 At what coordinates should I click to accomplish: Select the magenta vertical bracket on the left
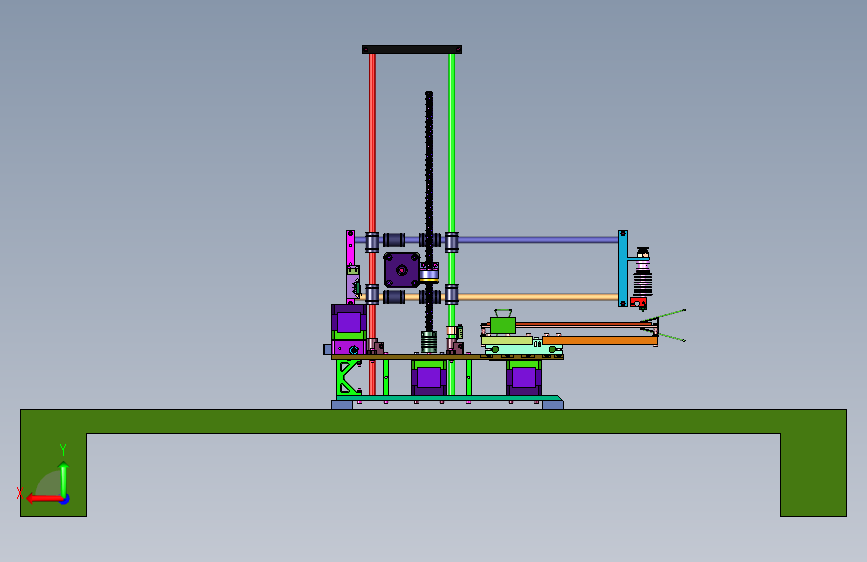click(x=350, y=248)
